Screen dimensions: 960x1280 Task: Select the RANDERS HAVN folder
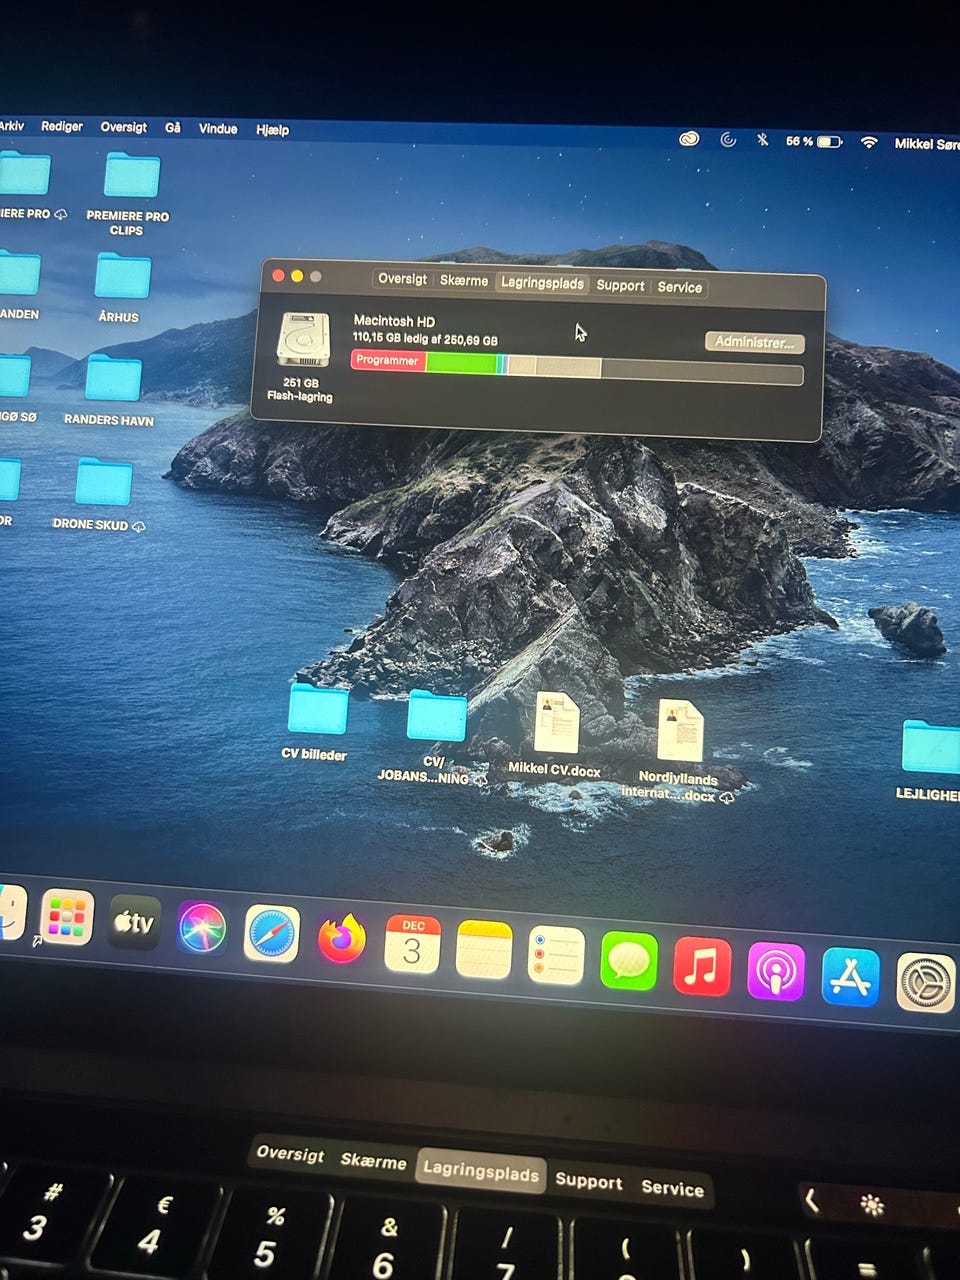tap(111, 390)
